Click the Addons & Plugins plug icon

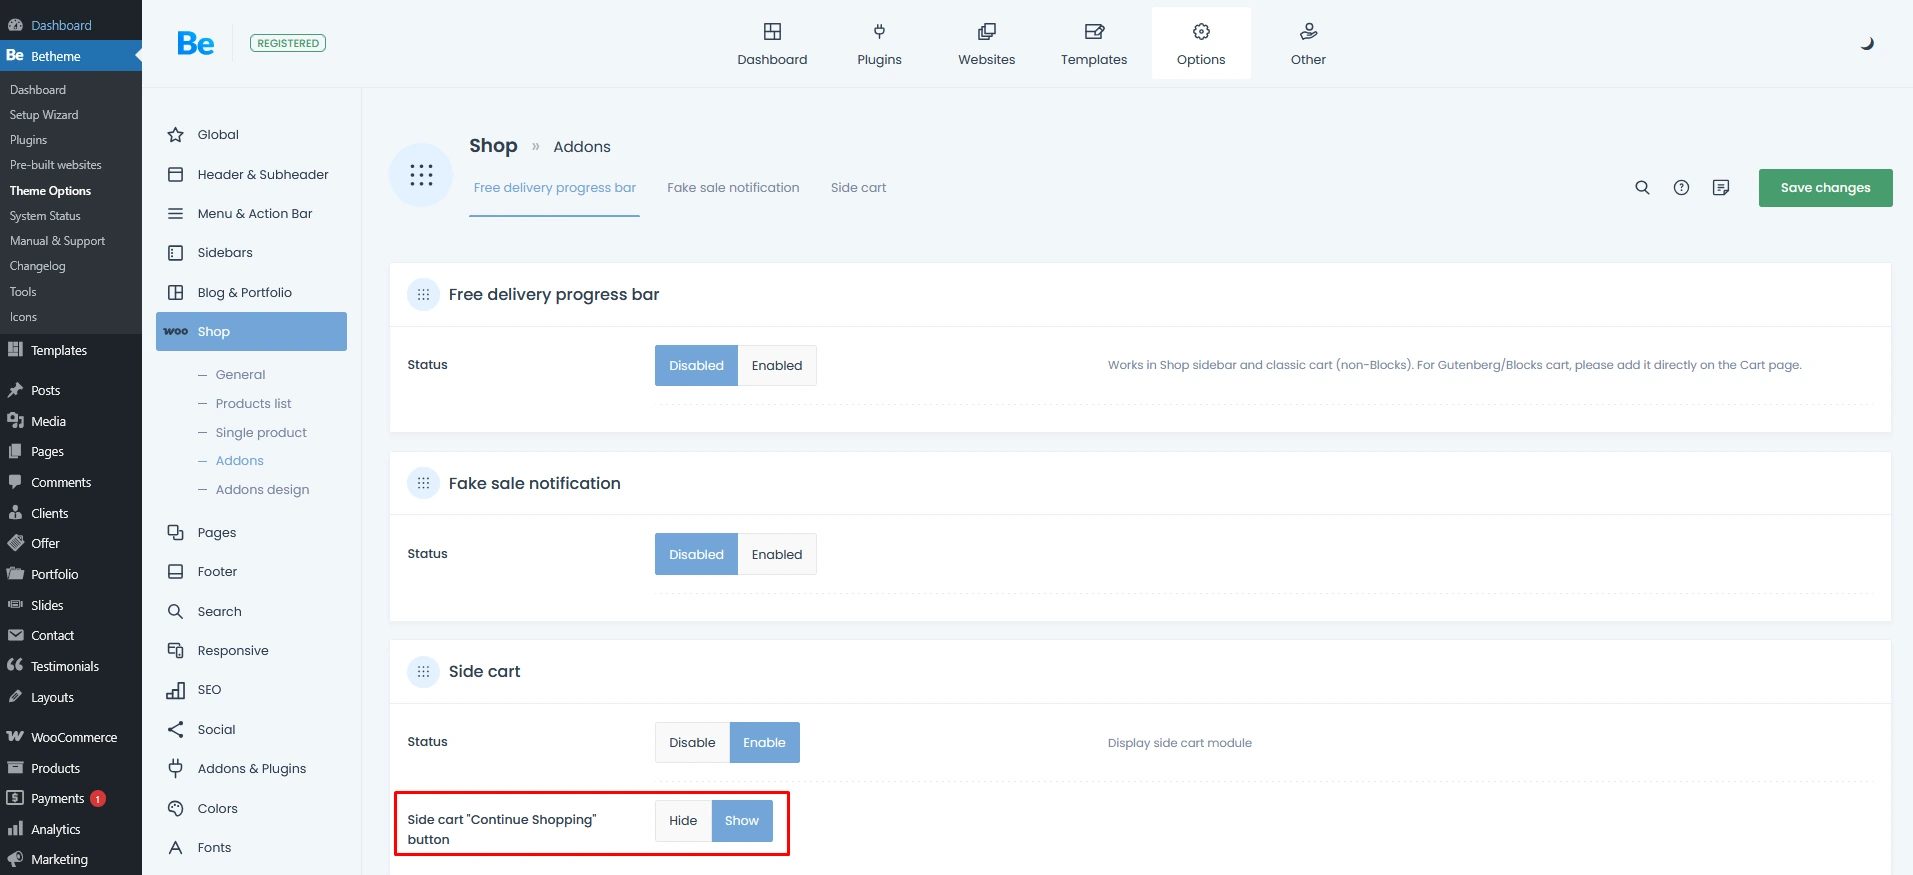[176, 769]
